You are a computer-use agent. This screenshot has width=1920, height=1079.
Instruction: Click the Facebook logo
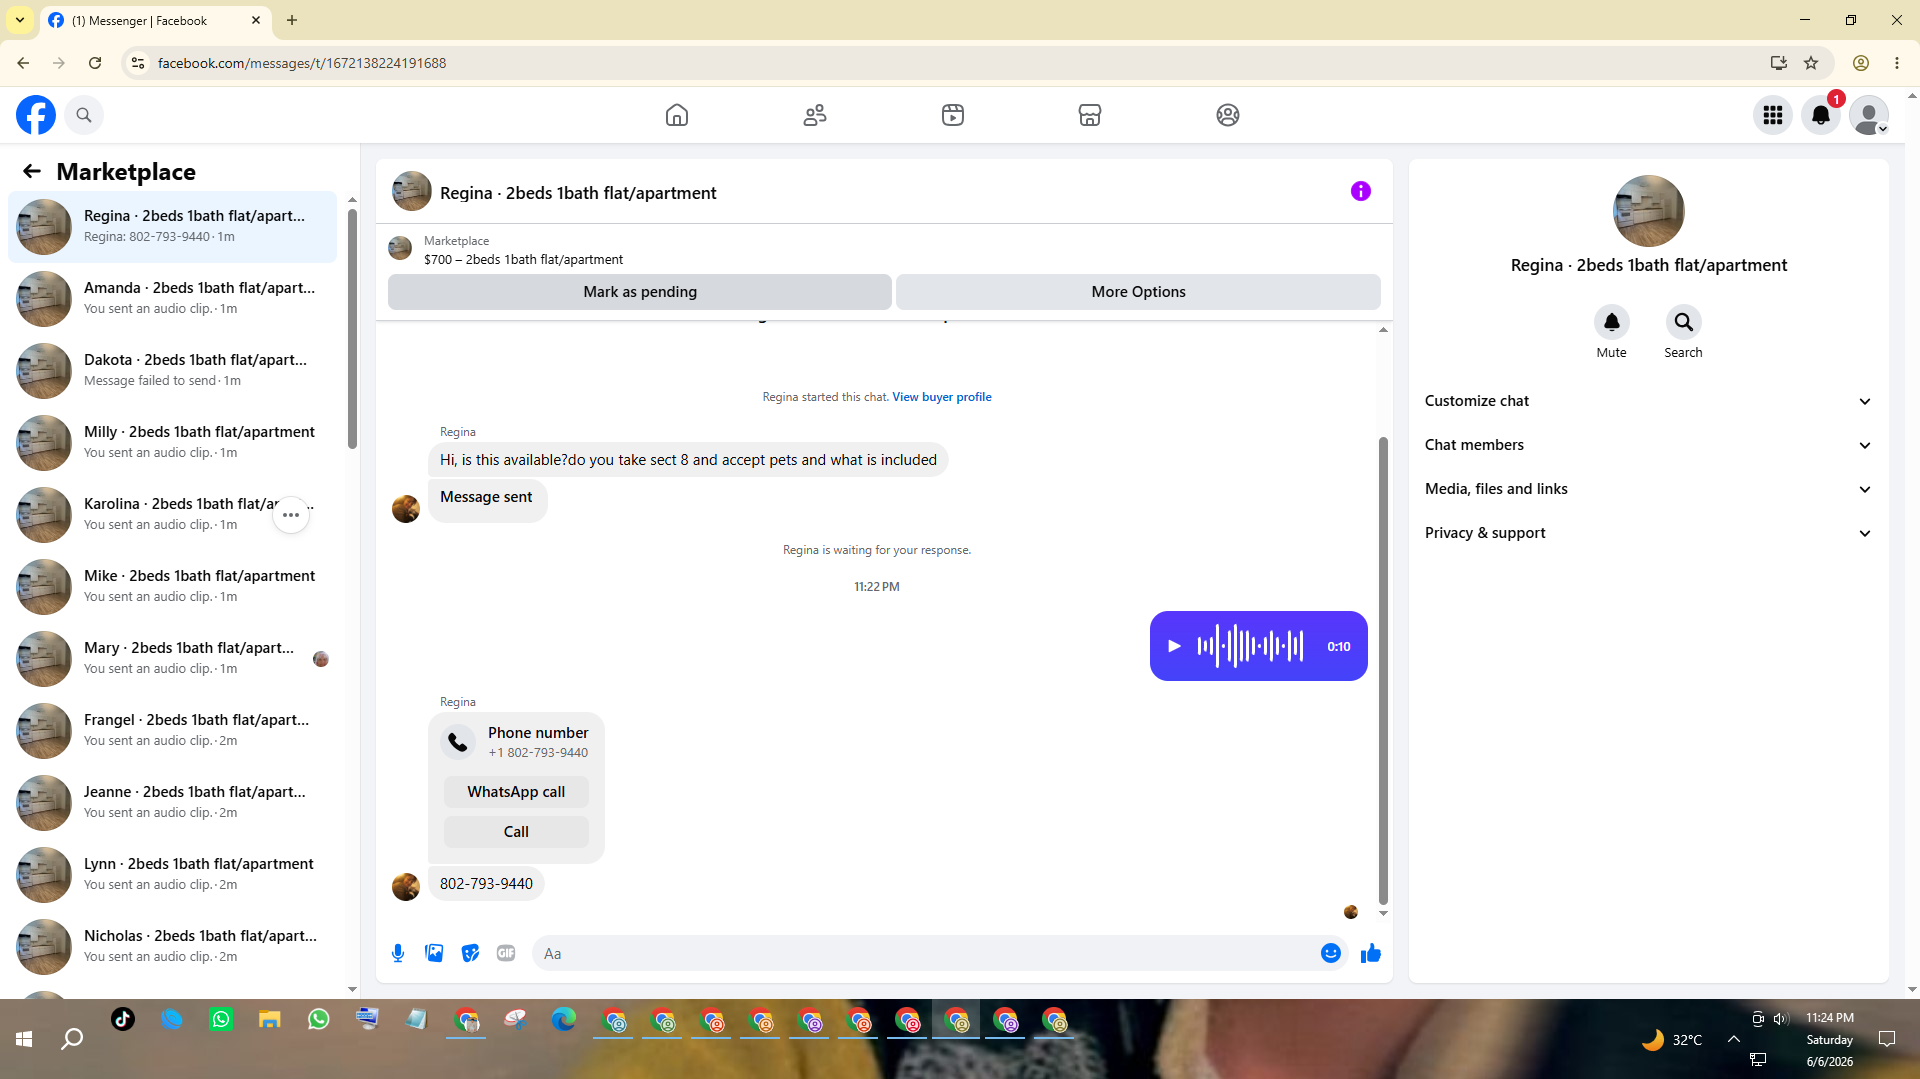tap(36, 115)
